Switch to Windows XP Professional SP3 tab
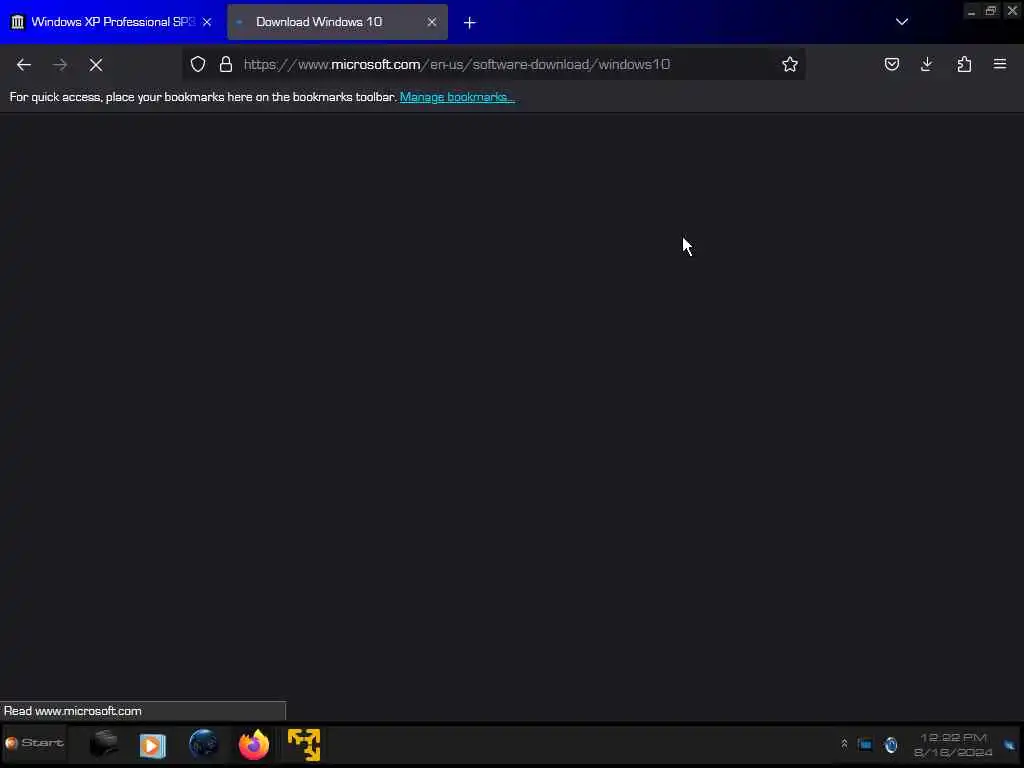This screenshot has width=1024, height=768. pos(112,22)
